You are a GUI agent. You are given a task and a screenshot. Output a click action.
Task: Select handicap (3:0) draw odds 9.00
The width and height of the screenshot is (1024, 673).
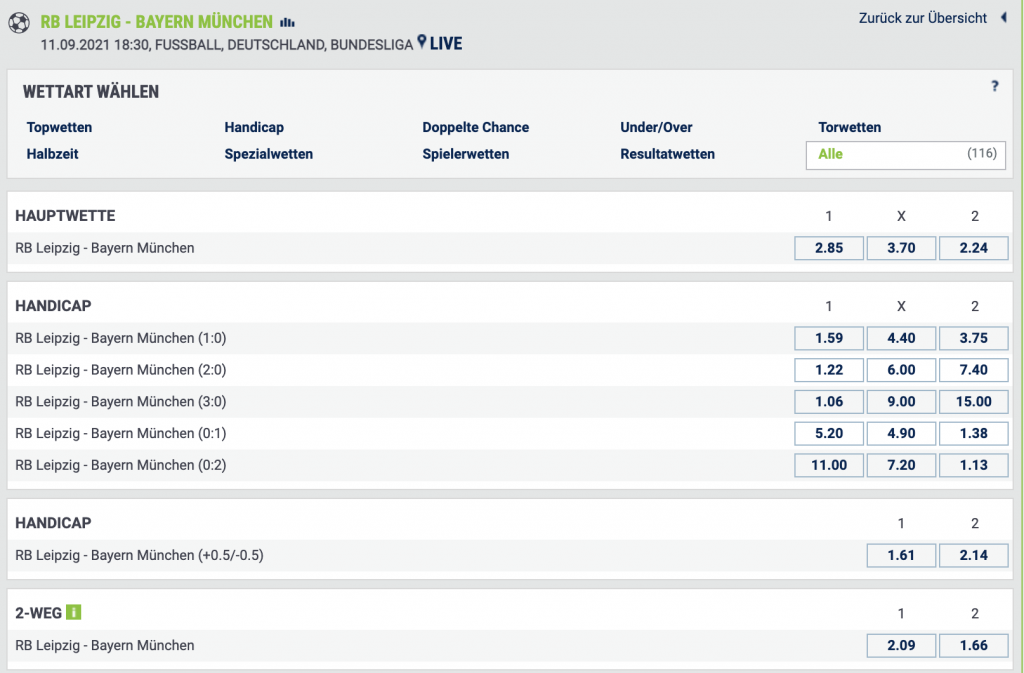pos(901,401)
